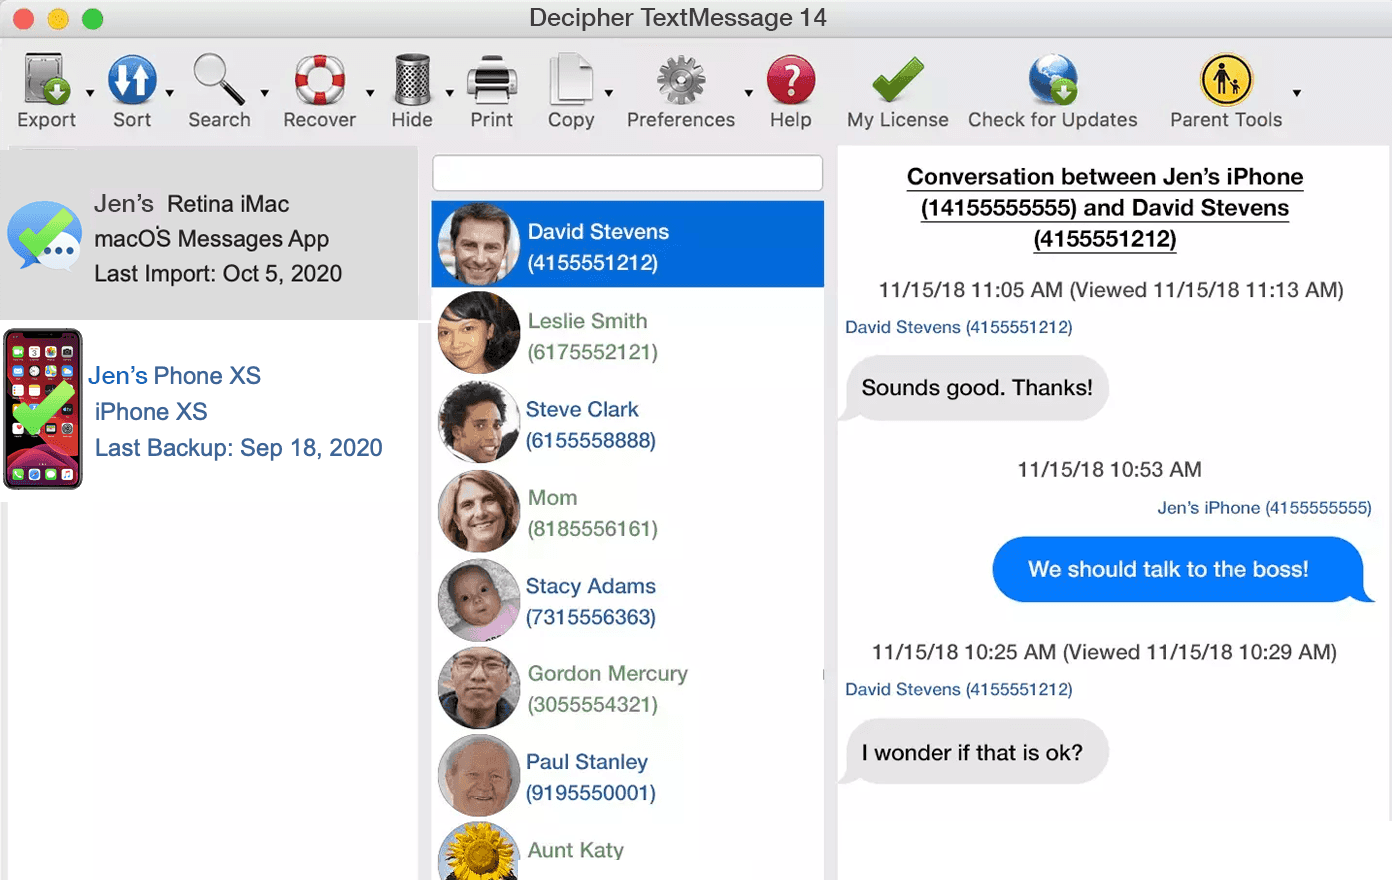
Task: Expand the Search dropdown arrow
Action: click(264, 93)
